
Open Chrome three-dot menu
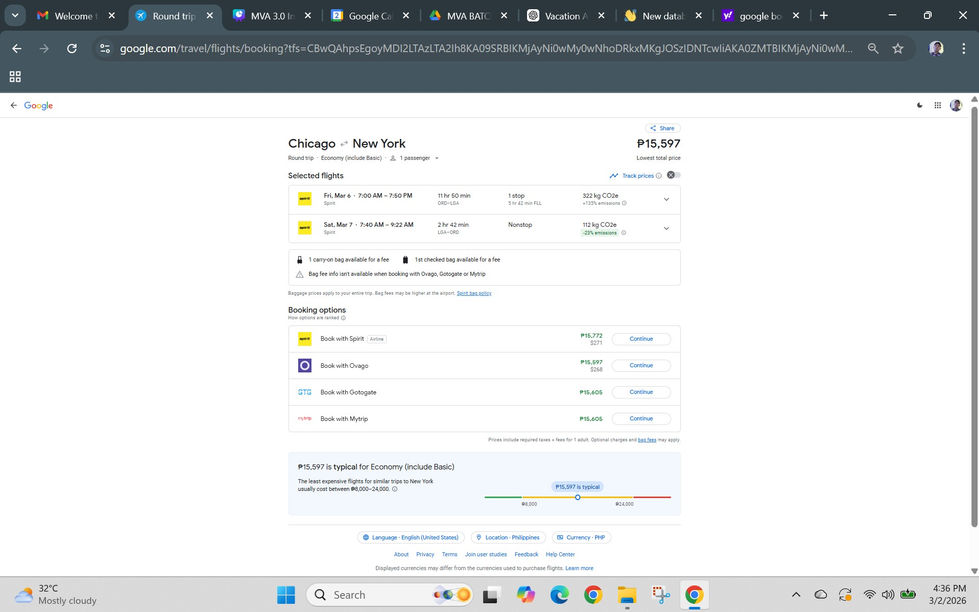coord(963,48)
